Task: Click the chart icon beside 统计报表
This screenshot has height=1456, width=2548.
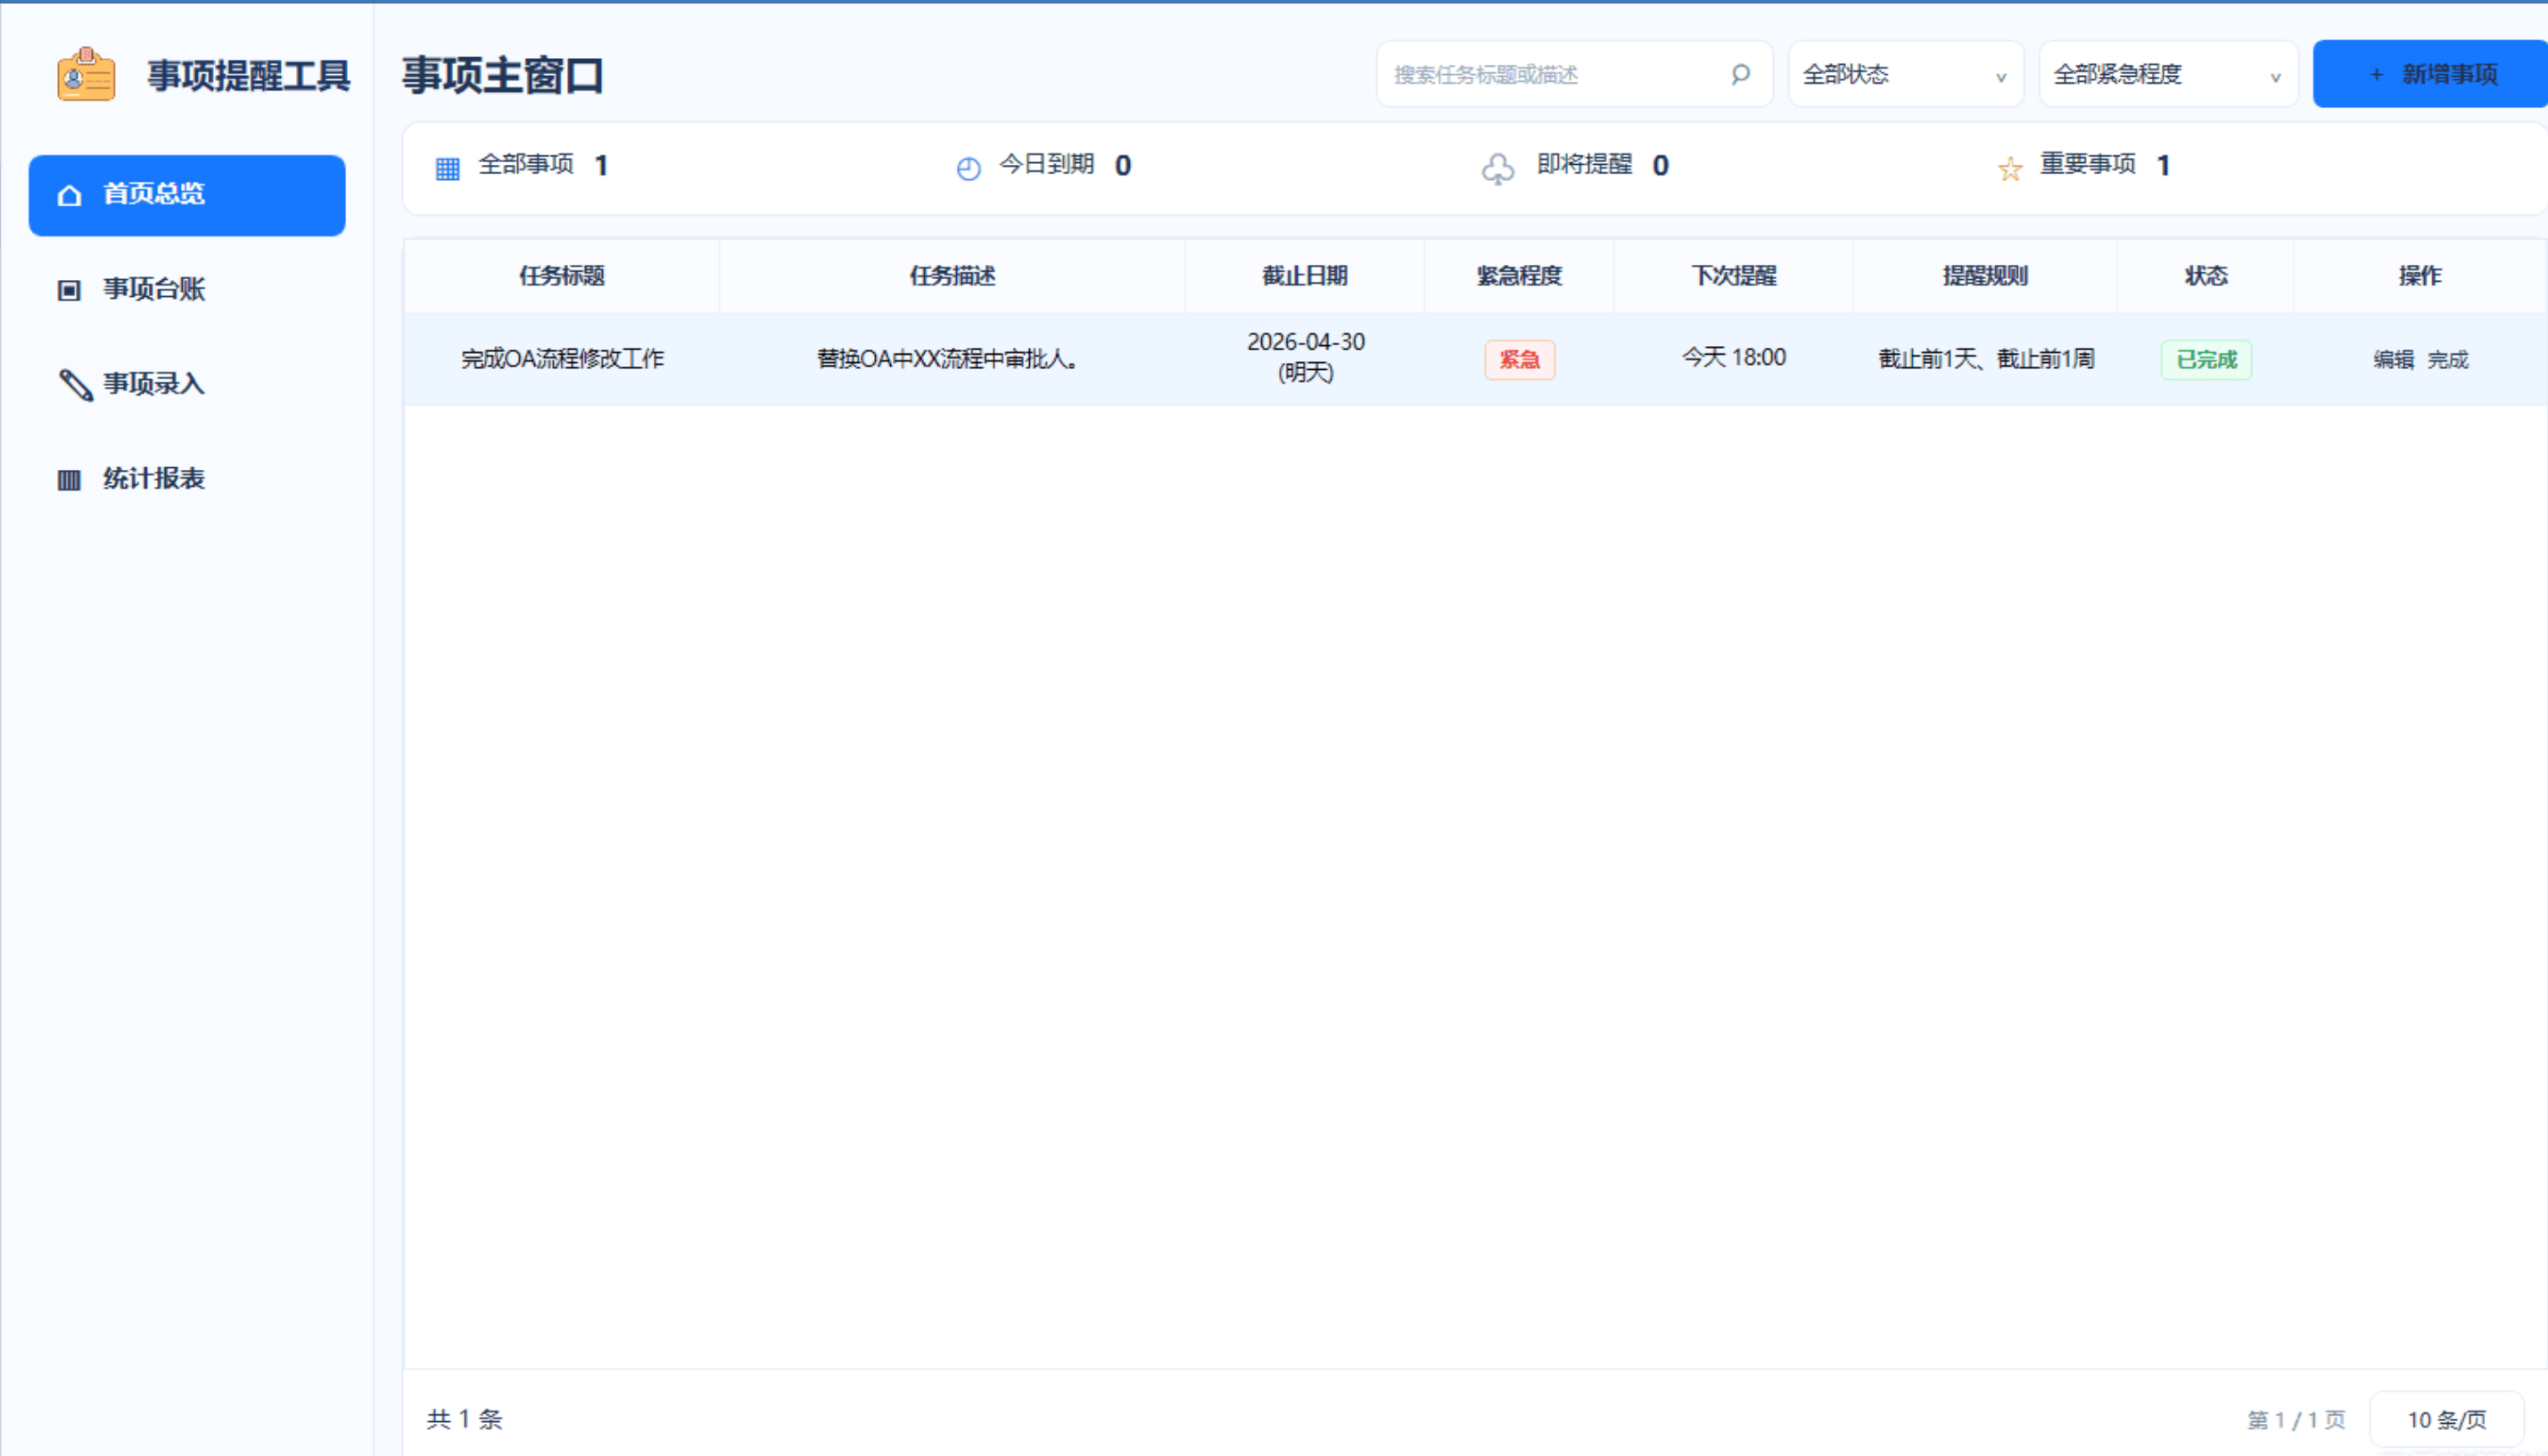Action: click(69, 480)
